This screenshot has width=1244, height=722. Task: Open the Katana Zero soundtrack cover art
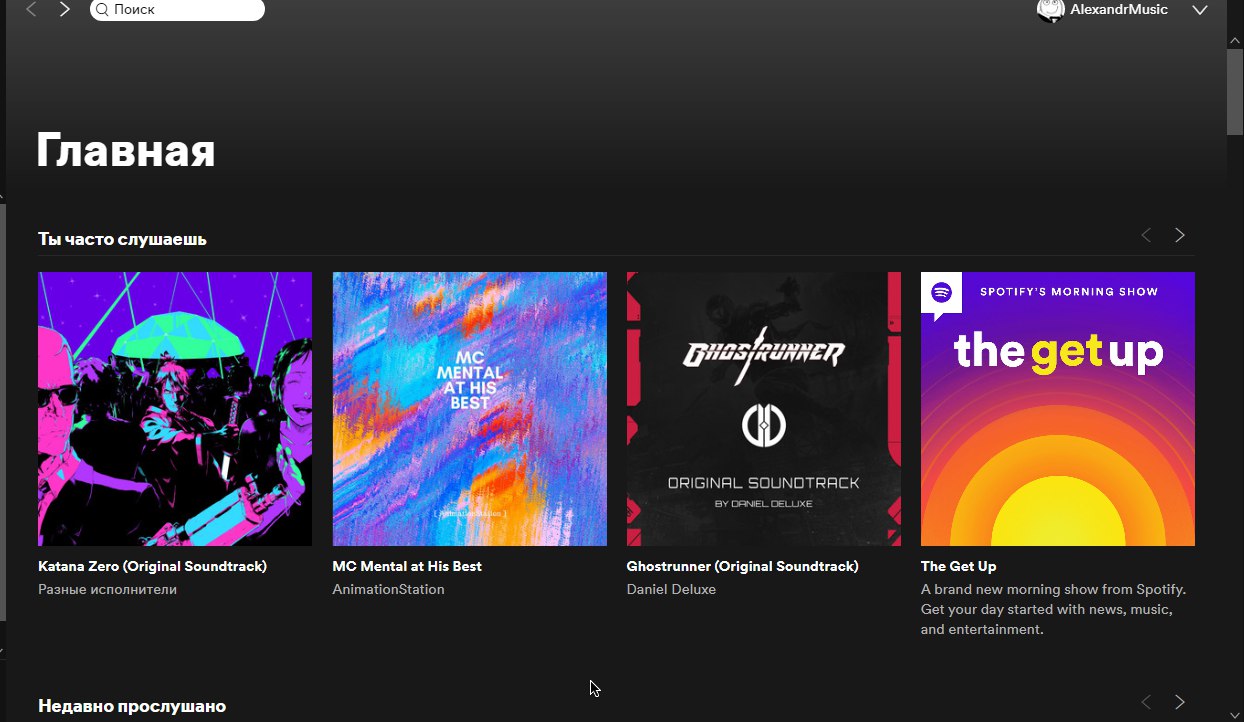tap(175, 409)
